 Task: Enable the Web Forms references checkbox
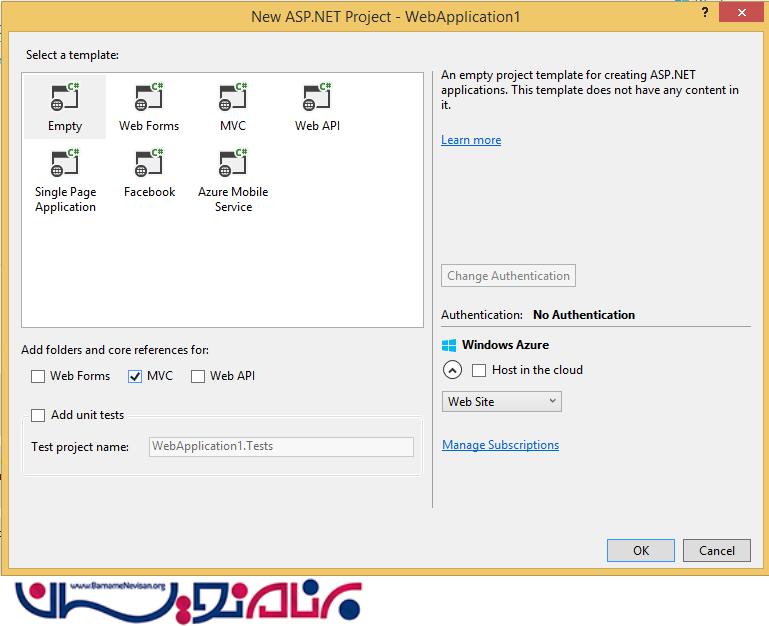[x=38, y=376]
